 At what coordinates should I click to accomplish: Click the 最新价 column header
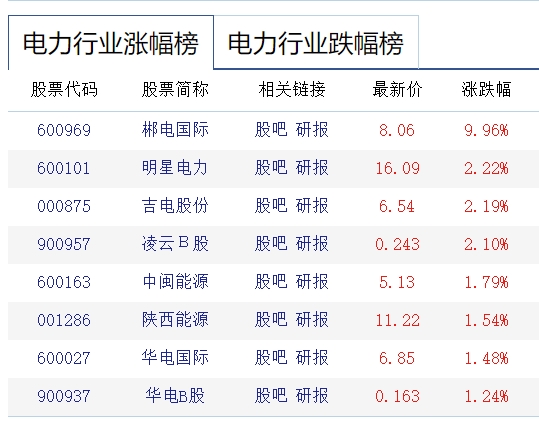click(397, 89)
